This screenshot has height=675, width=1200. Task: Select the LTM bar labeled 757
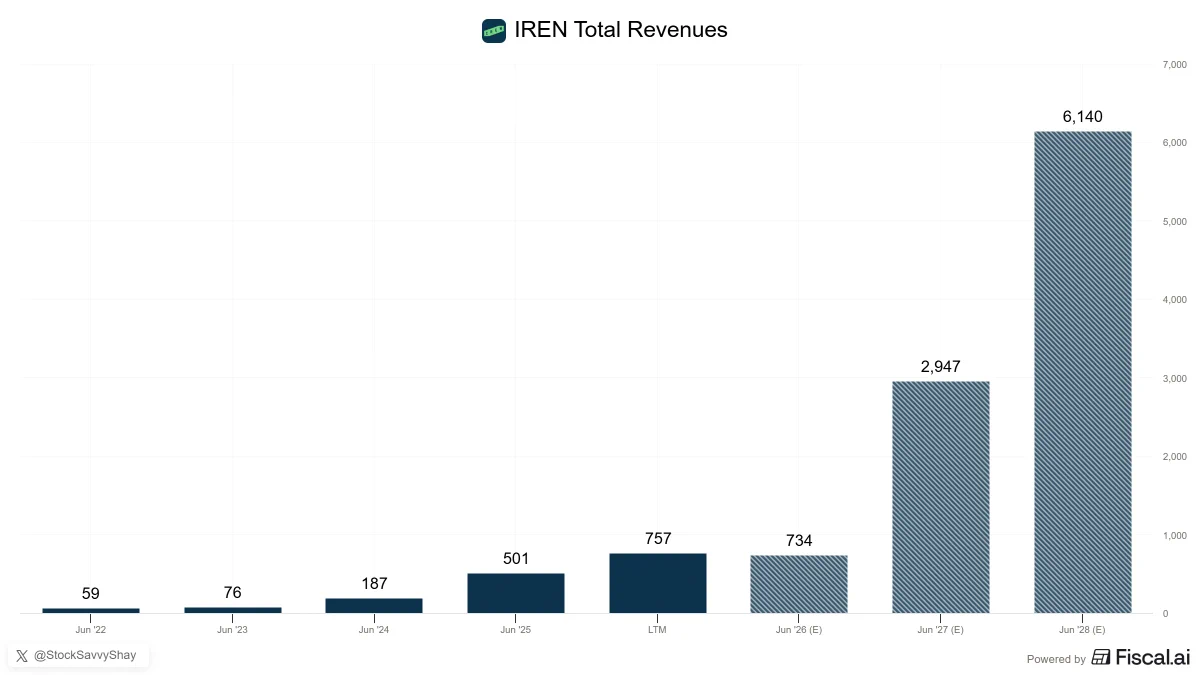pyautogui.click(x=658, y=583)
